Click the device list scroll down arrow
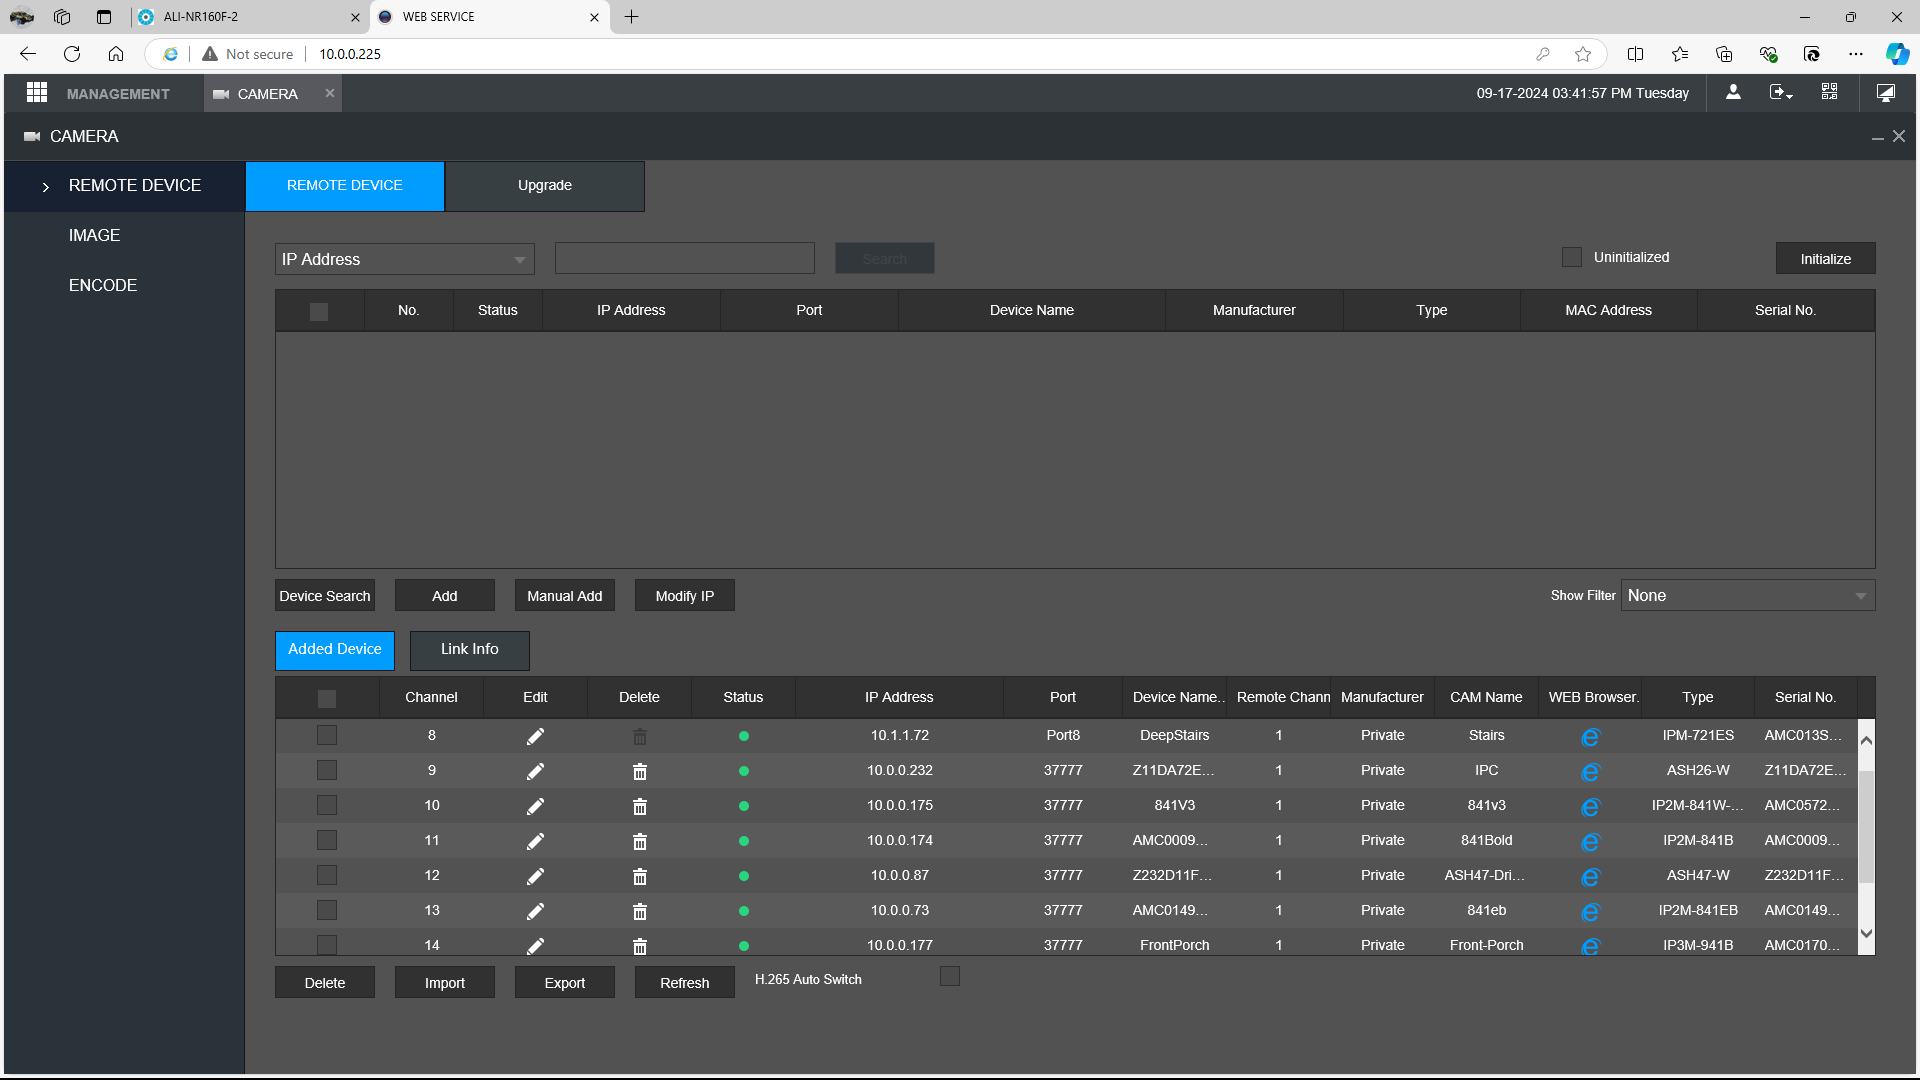Image resolution: width=1920 pixels, height=1080 pixels. pos(1866,933)
